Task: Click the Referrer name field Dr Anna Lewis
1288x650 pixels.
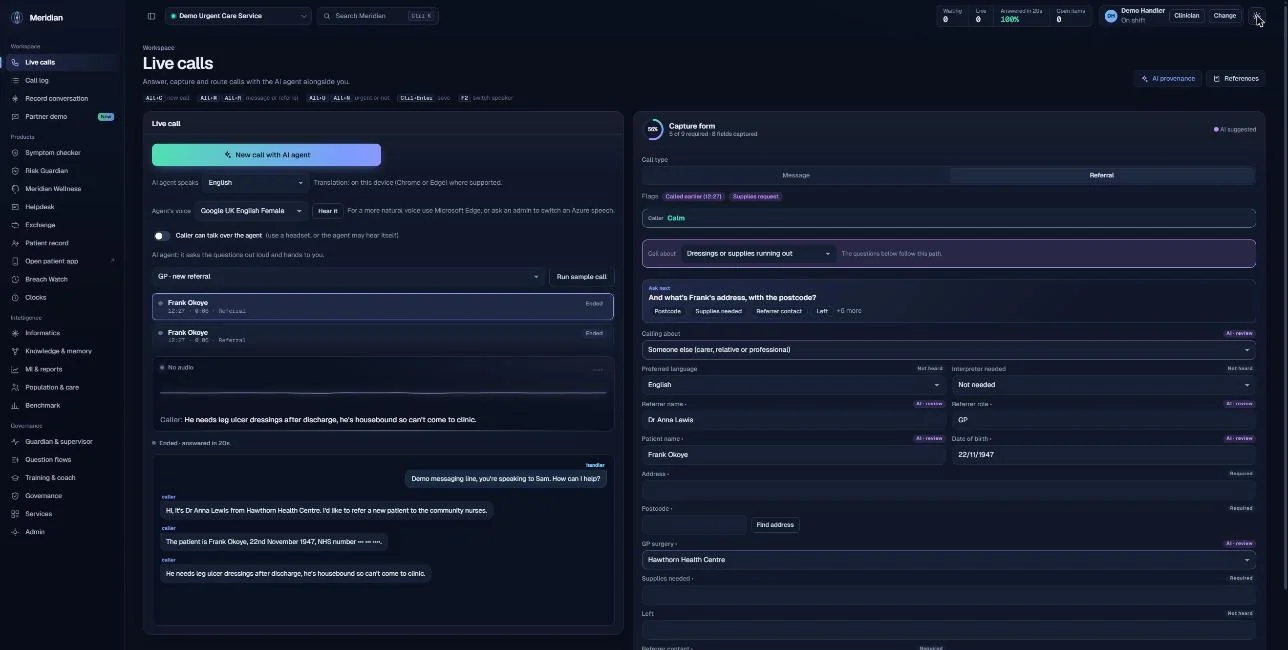Action: pos(793,420)
